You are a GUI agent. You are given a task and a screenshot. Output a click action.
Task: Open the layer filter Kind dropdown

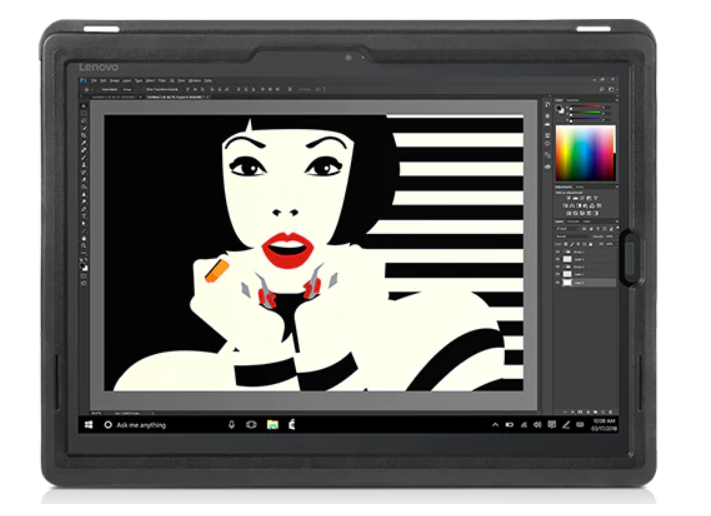click(567, 229)
